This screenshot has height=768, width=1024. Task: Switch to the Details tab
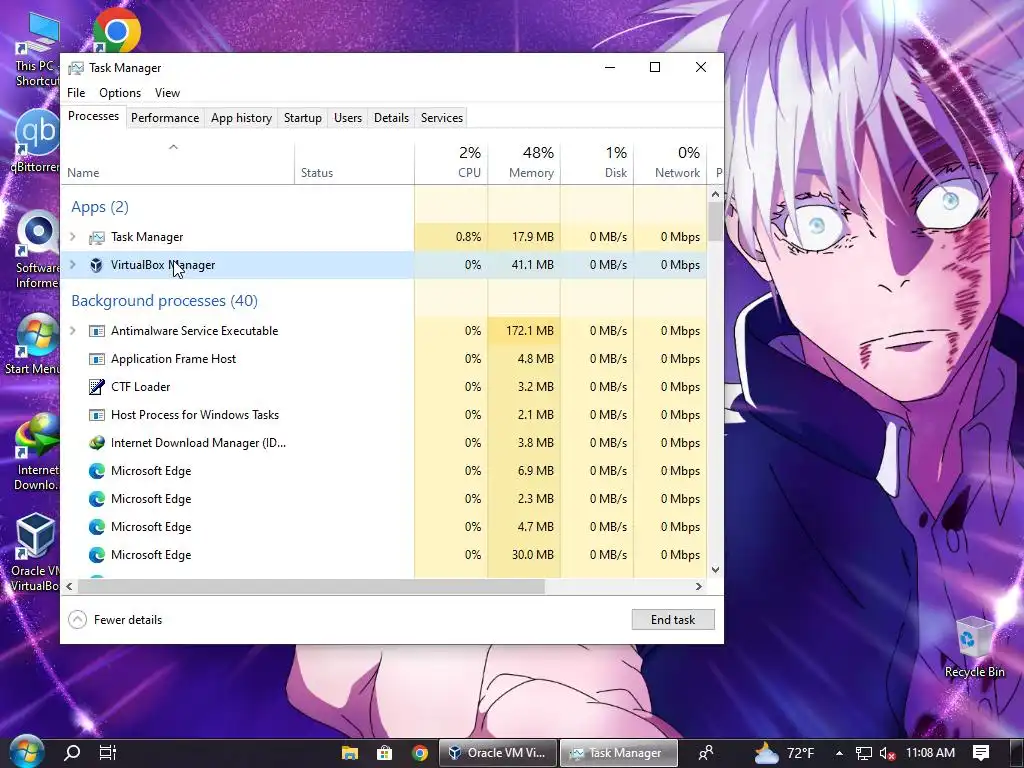pos(391,118)
